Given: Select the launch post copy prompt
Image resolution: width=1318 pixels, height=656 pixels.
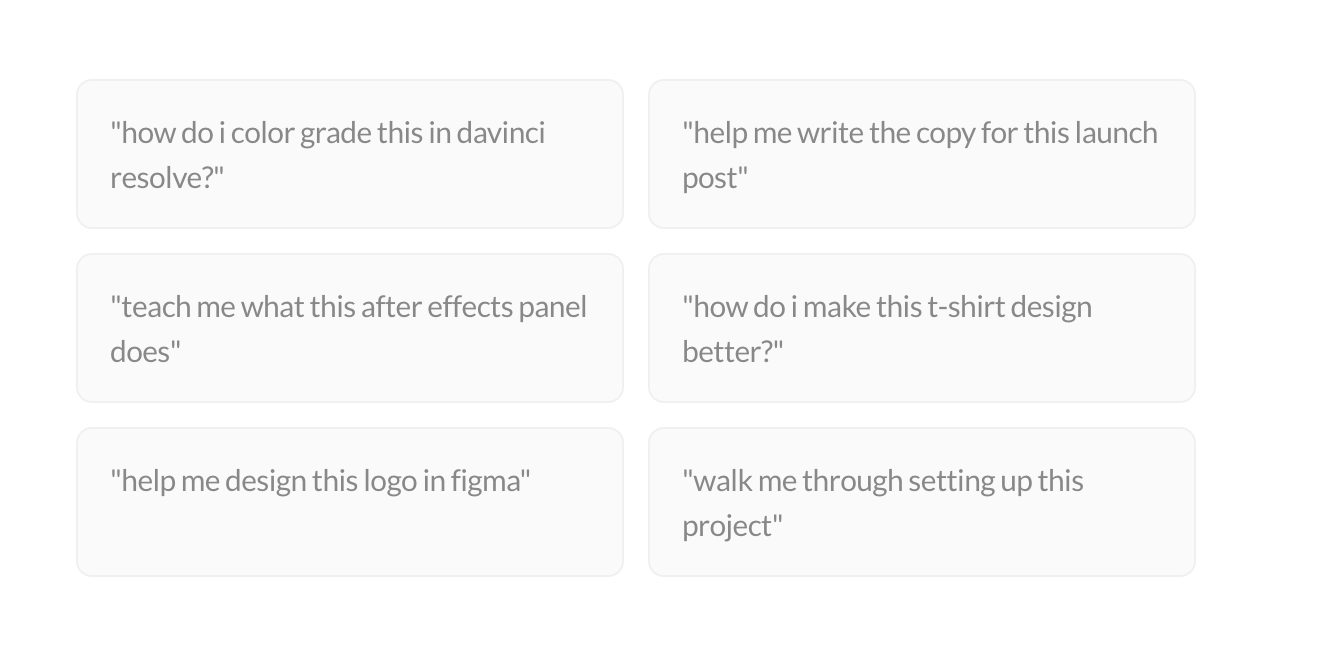Looking at the screenshot, I should pos(921,154).
